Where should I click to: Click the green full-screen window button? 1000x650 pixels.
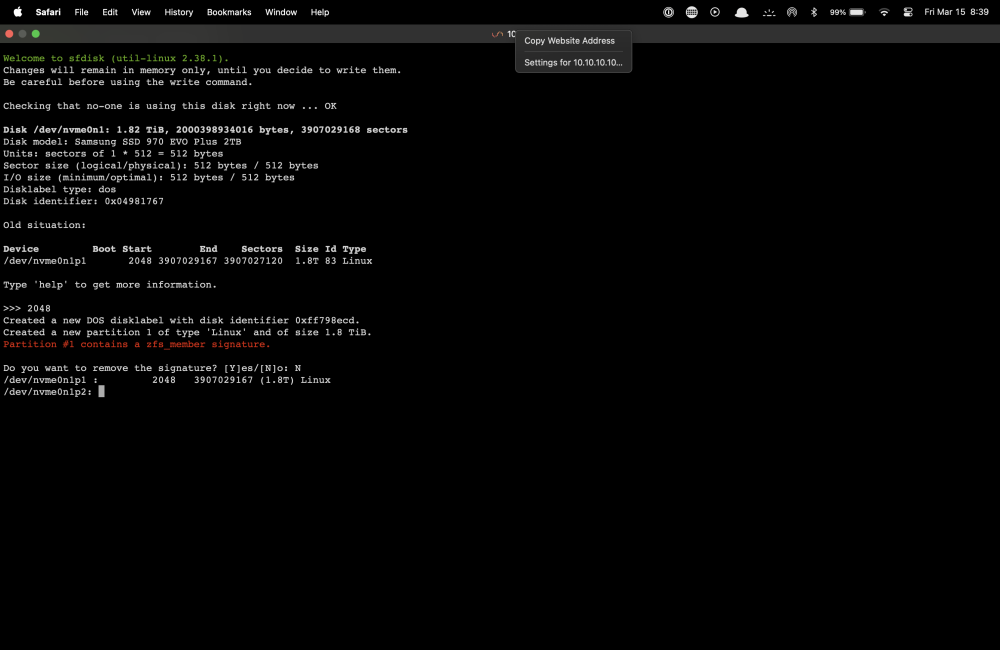36,34
